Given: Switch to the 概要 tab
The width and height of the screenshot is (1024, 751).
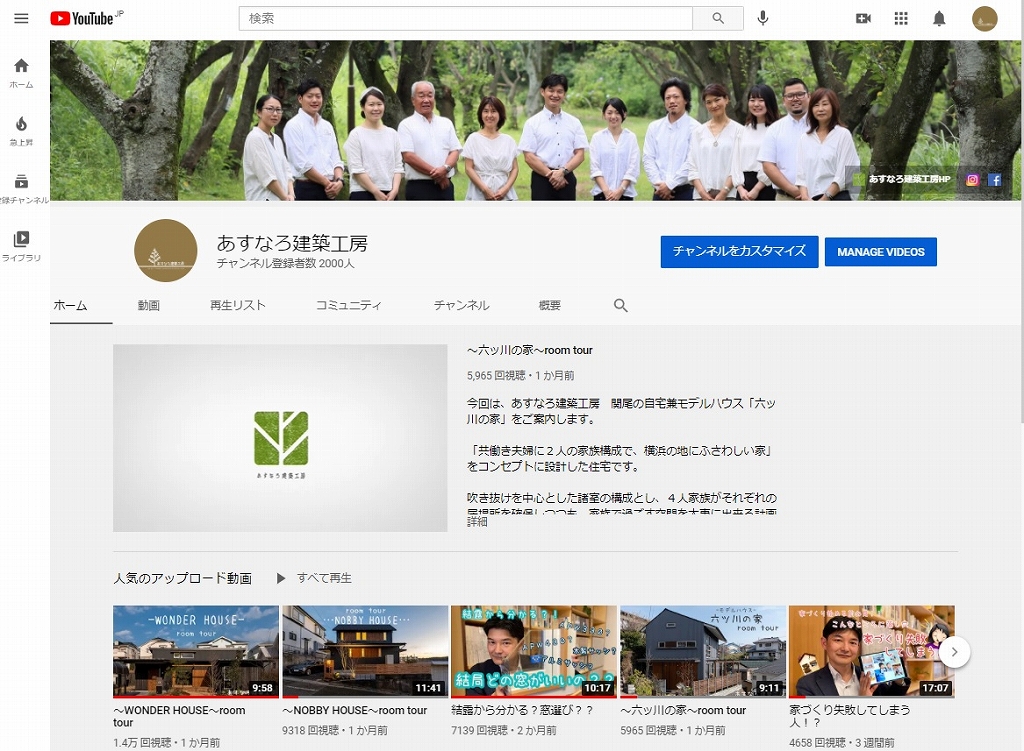Looking at the screenshot, I should click(x=550, y=306).
